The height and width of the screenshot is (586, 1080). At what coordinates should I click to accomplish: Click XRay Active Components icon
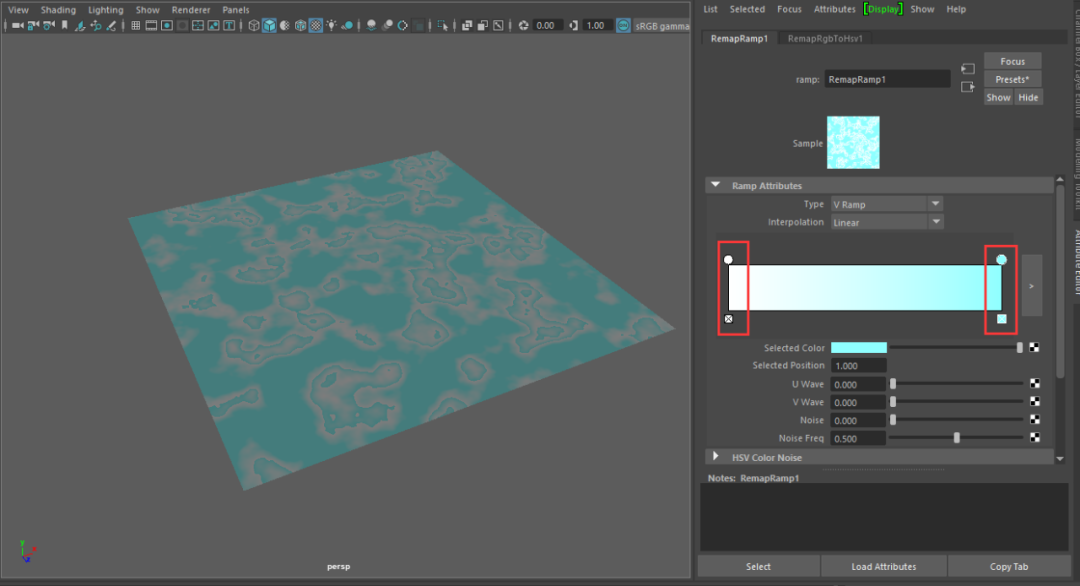tap(482, 25)
